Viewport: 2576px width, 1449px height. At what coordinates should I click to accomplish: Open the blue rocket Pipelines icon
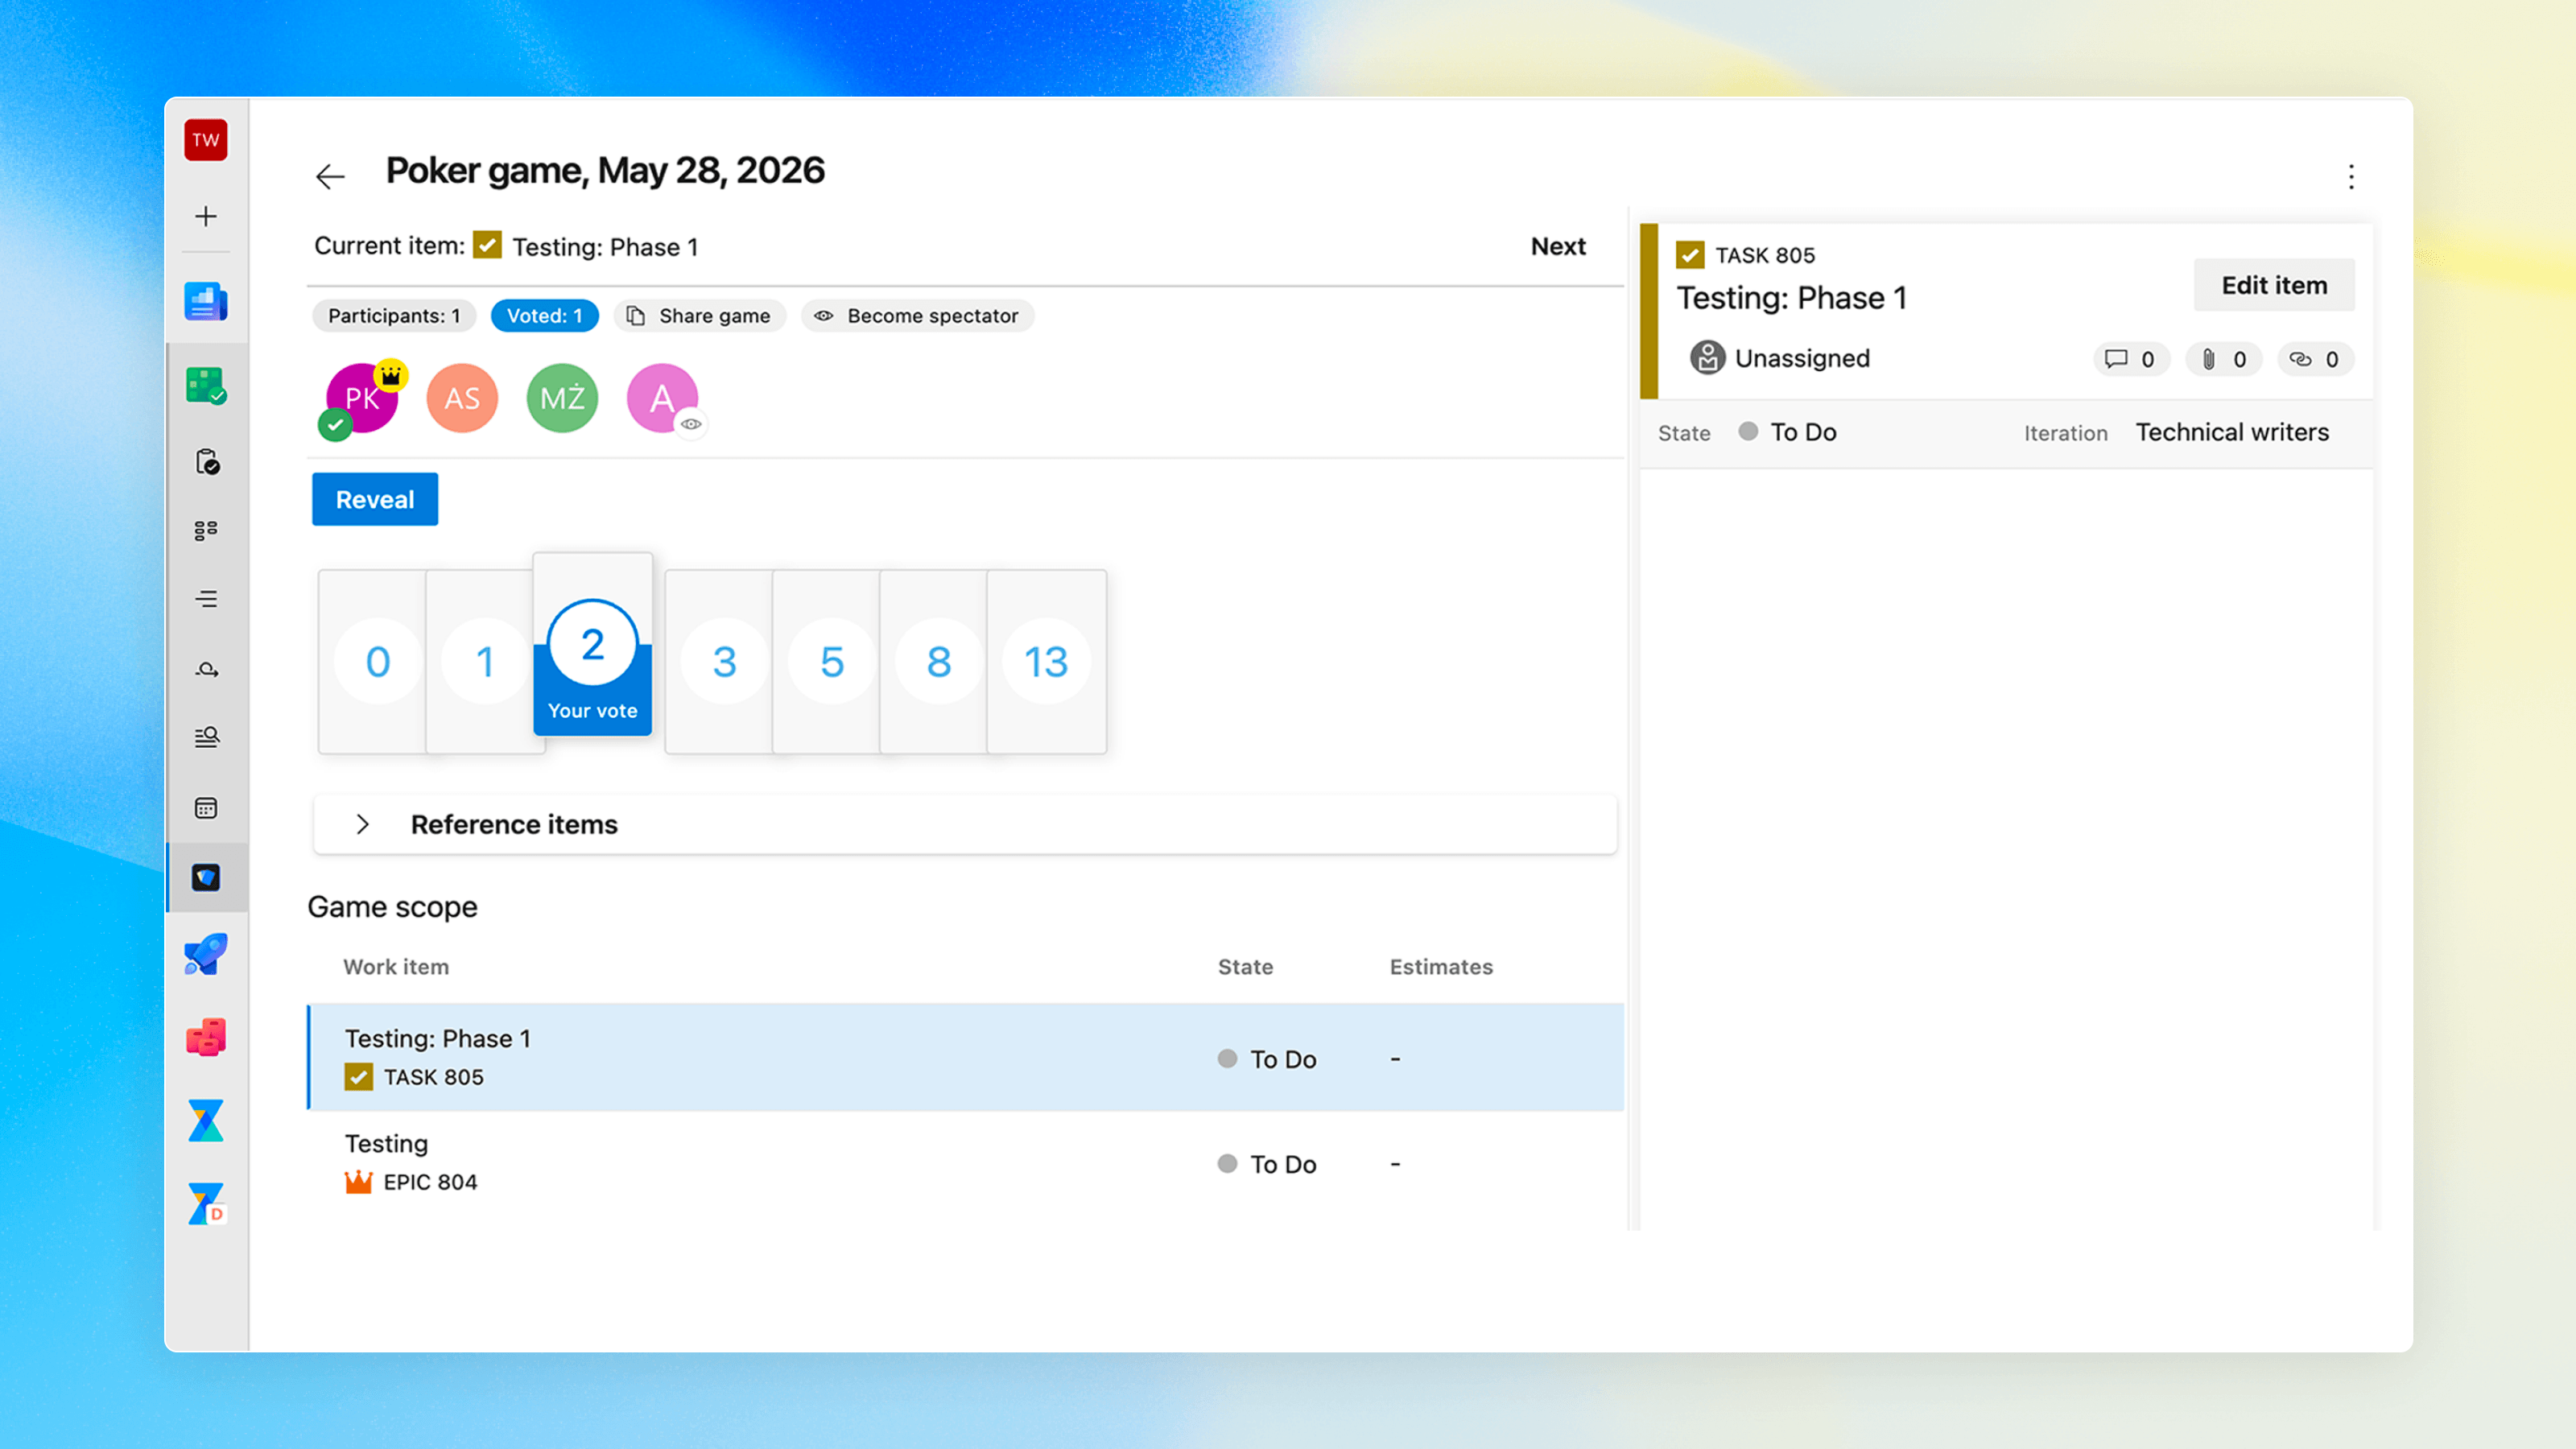click(x=206, y=954)
